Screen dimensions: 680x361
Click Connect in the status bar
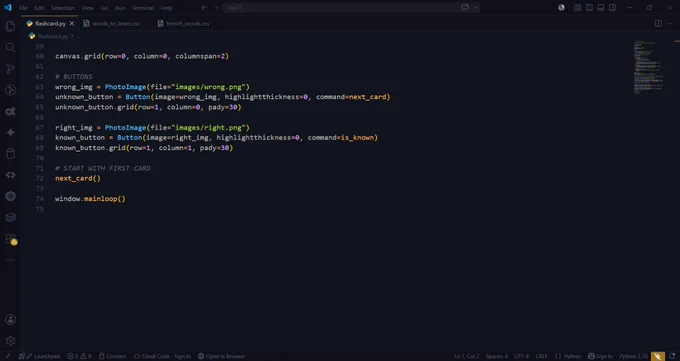112,356
